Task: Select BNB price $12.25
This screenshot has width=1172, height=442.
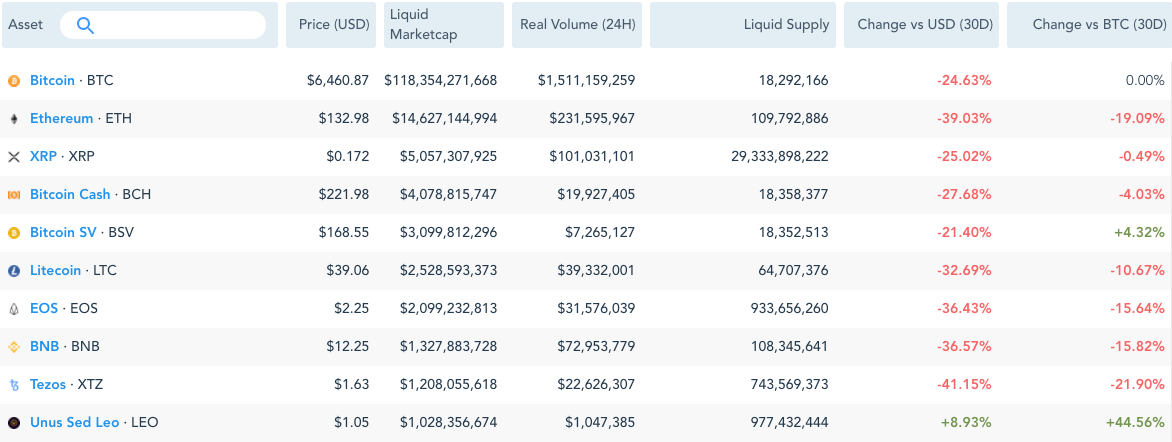Action: coord(348,346)
